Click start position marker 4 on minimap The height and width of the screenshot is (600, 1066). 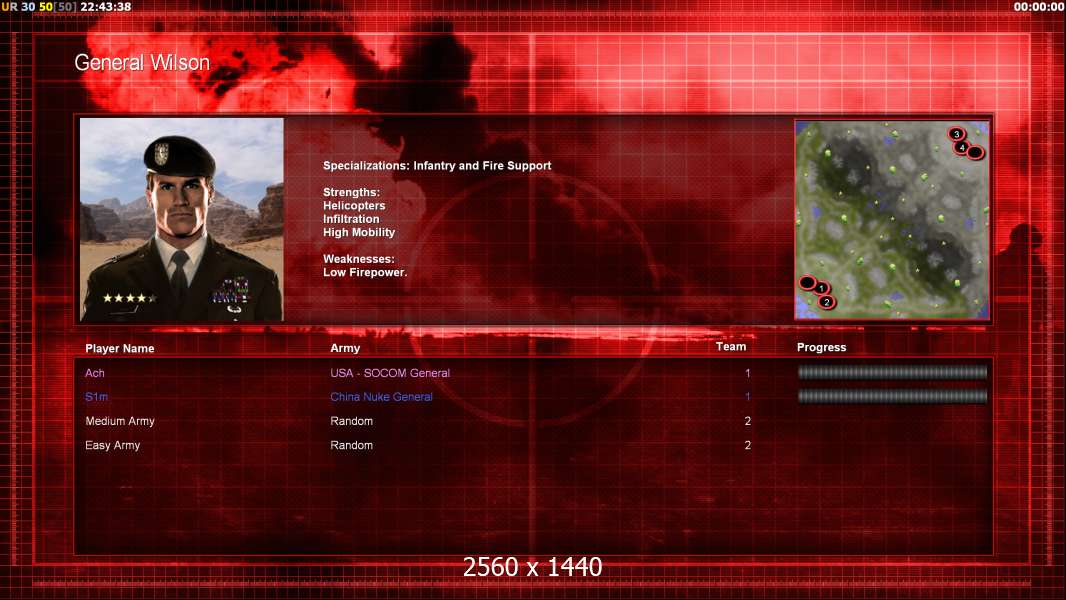[x=962, y=147]
